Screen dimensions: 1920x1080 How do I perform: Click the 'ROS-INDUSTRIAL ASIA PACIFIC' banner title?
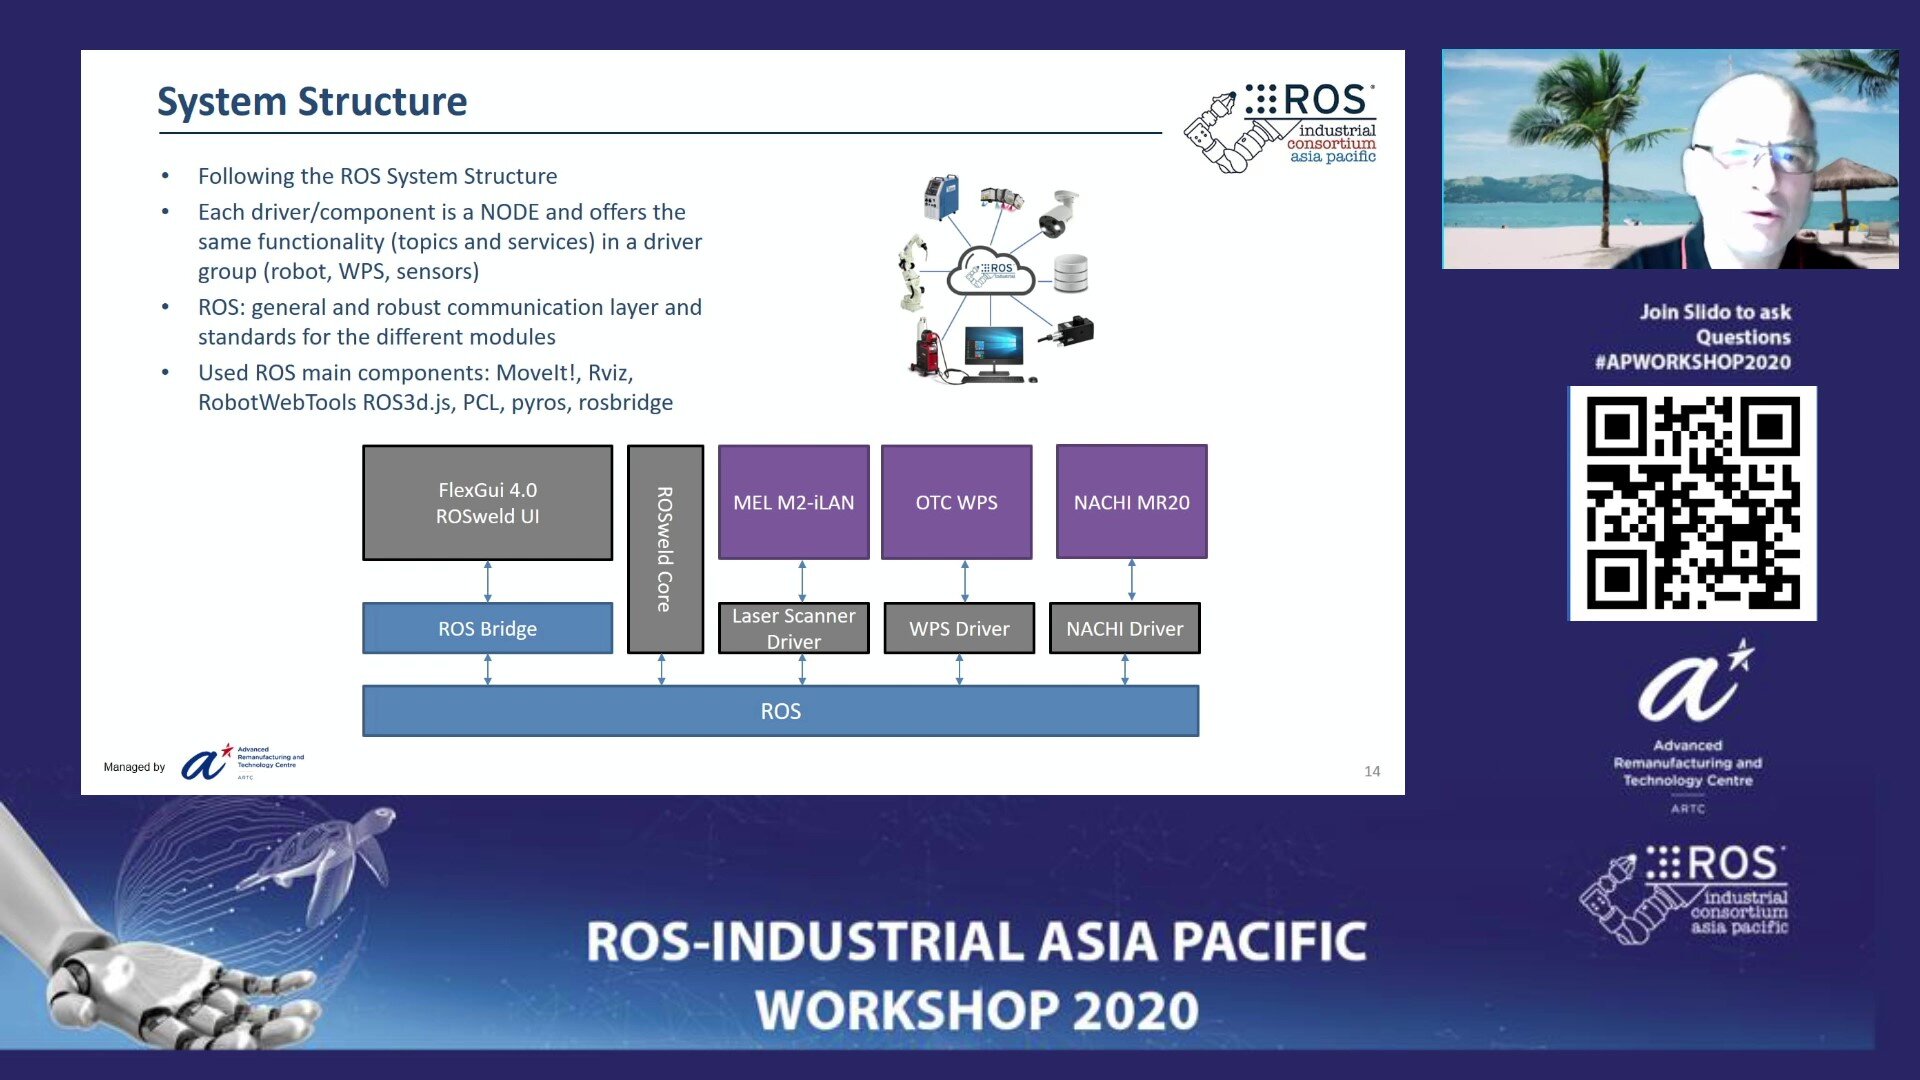coord(977,942)
